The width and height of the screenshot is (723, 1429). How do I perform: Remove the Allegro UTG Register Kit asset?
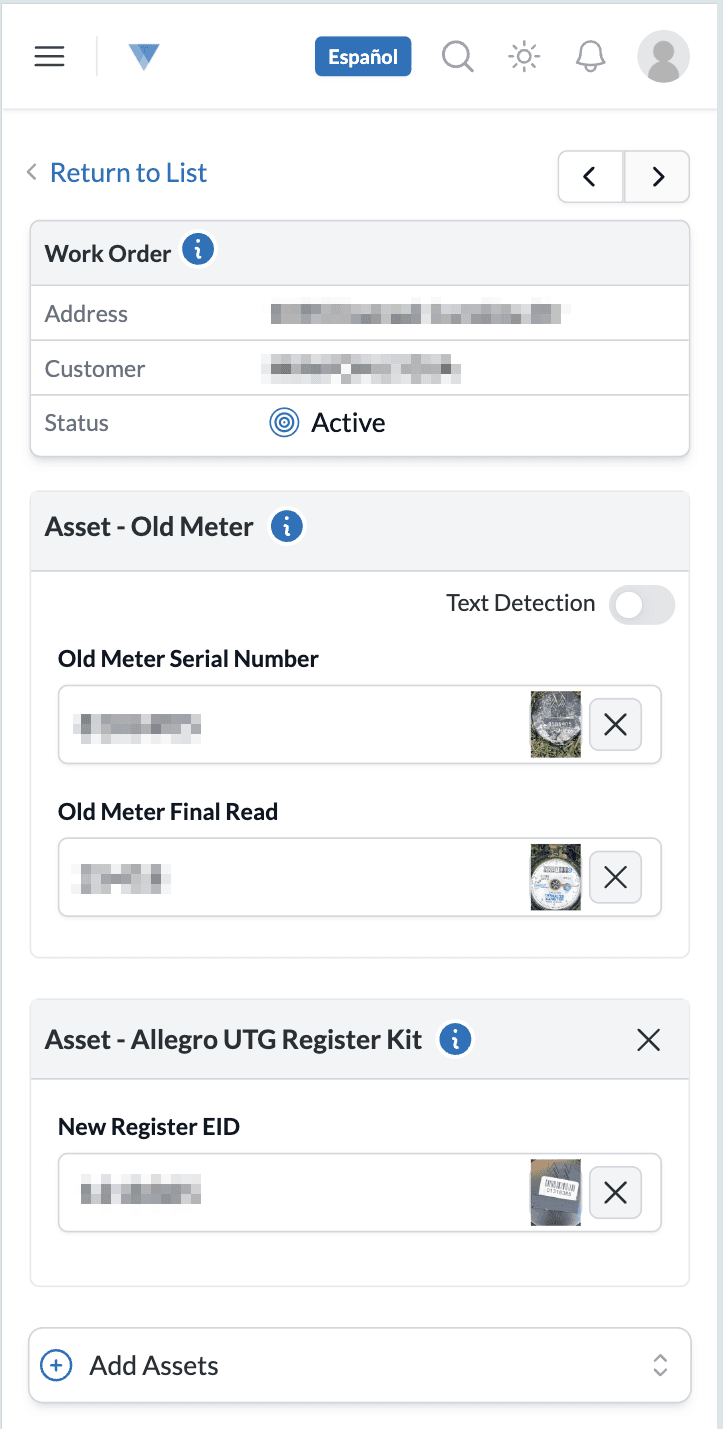click(648, 1039)
